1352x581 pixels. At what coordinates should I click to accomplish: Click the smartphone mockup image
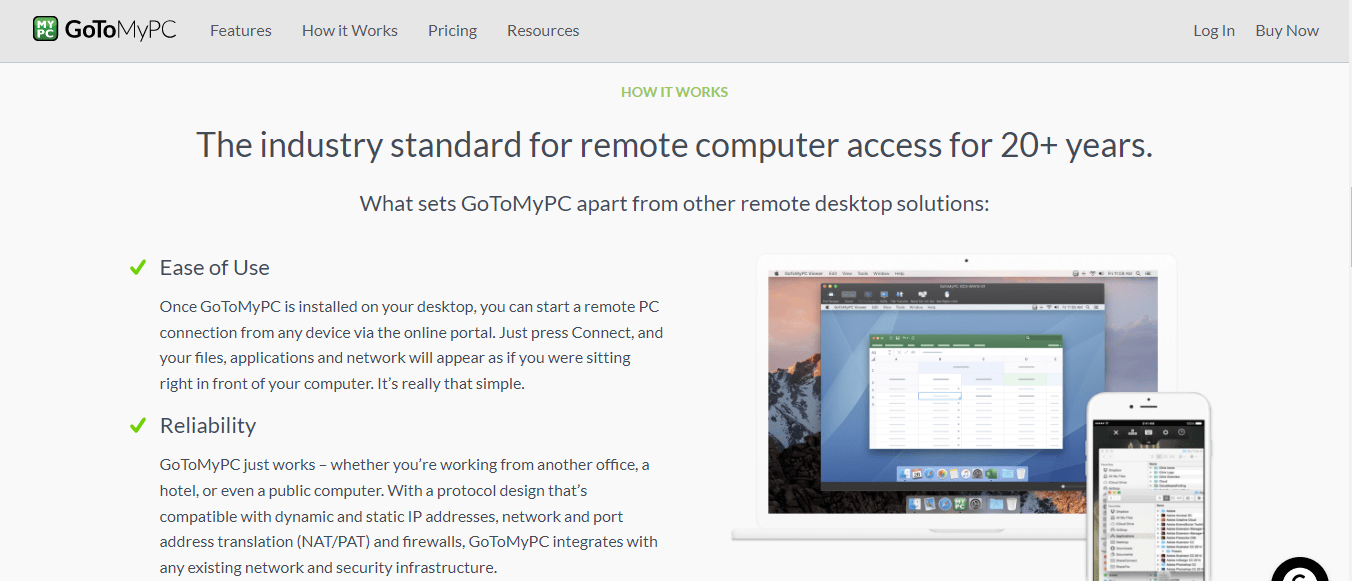(1150, 487)
